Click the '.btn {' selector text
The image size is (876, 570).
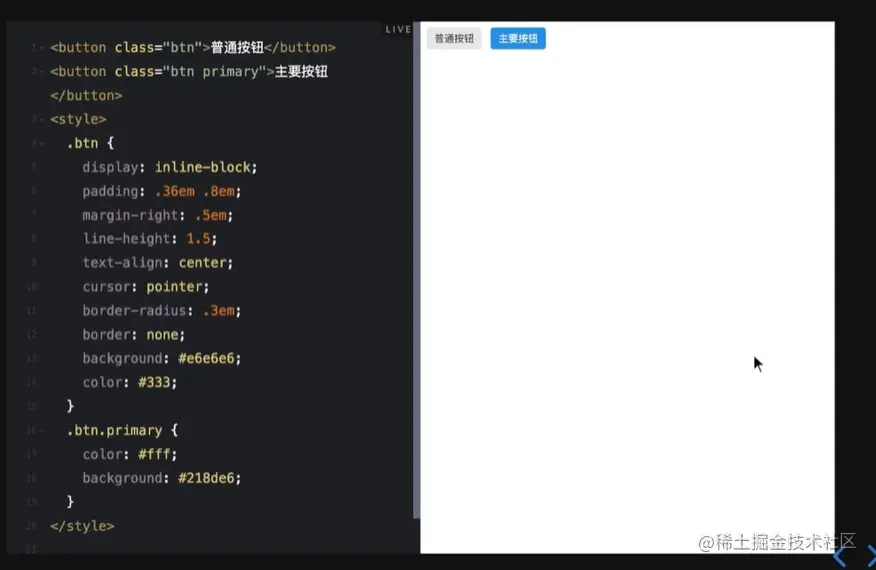pyautogui.click(x=90, y=143)
